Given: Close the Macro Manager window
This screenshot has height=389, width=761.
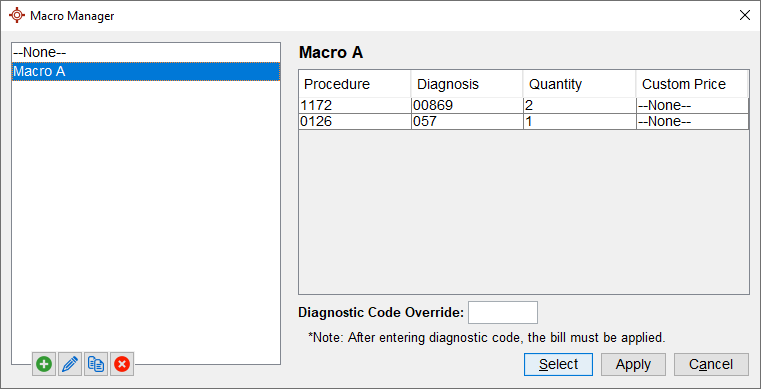Looking at the screenshot, I should [744, 16].
